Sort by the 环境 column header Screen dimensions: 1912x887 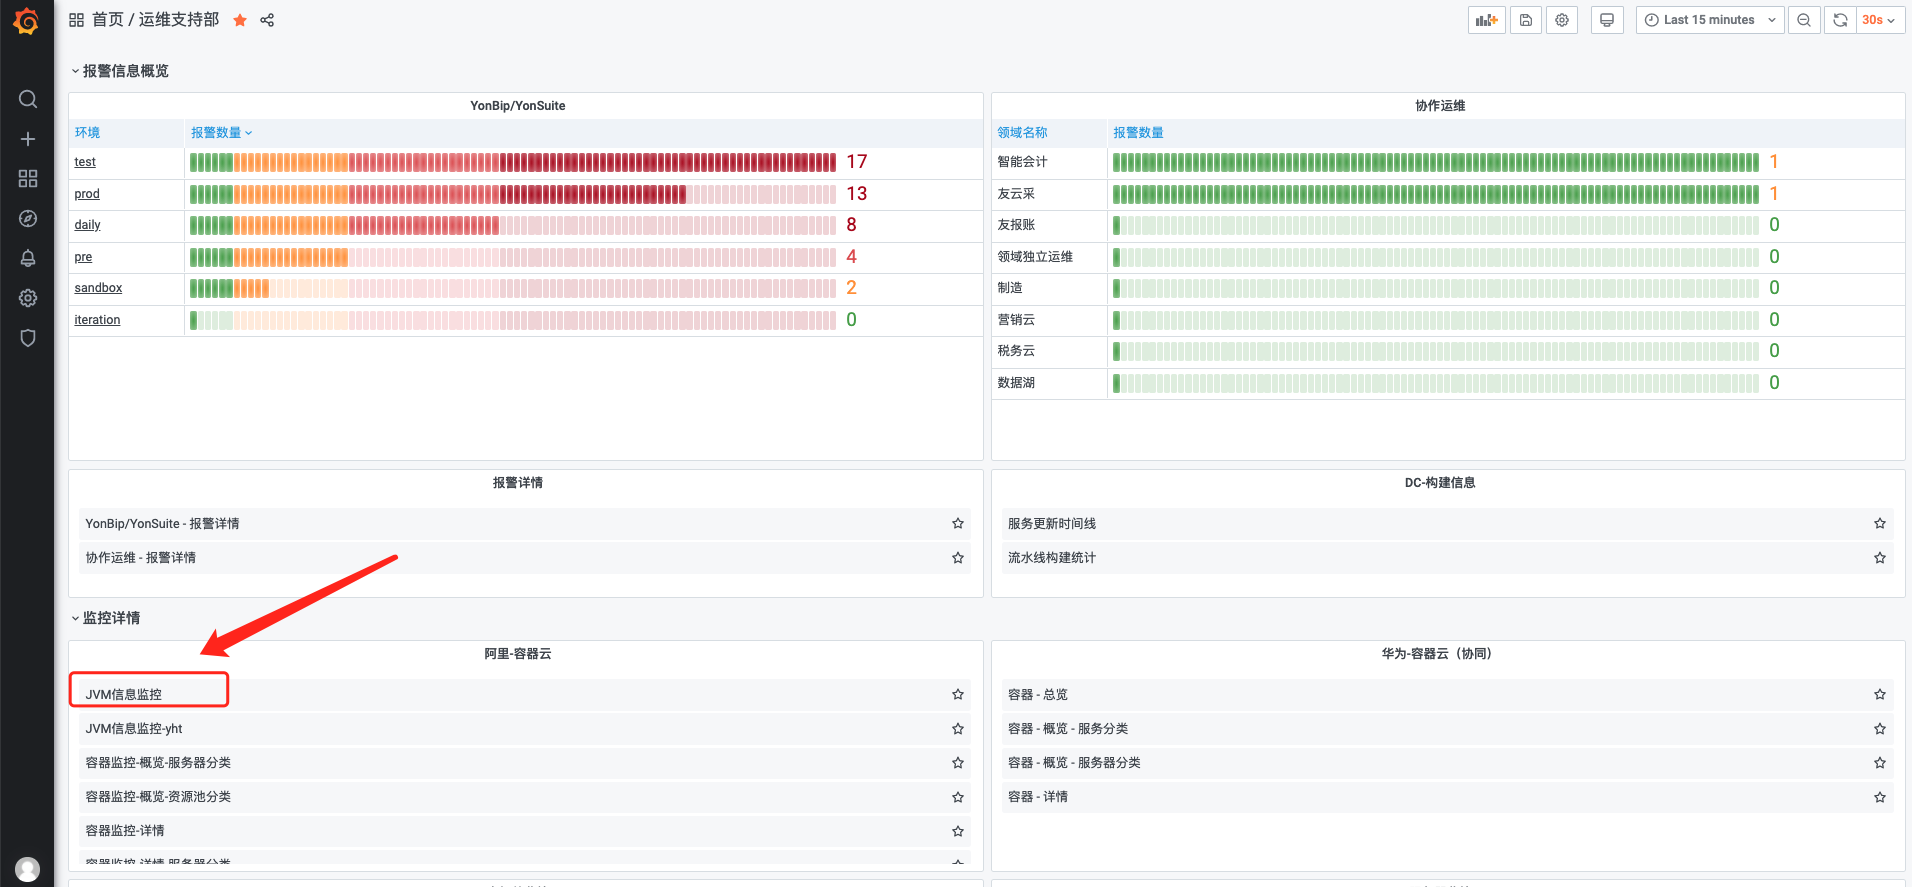pyautogui.click(x=87, y=132)
